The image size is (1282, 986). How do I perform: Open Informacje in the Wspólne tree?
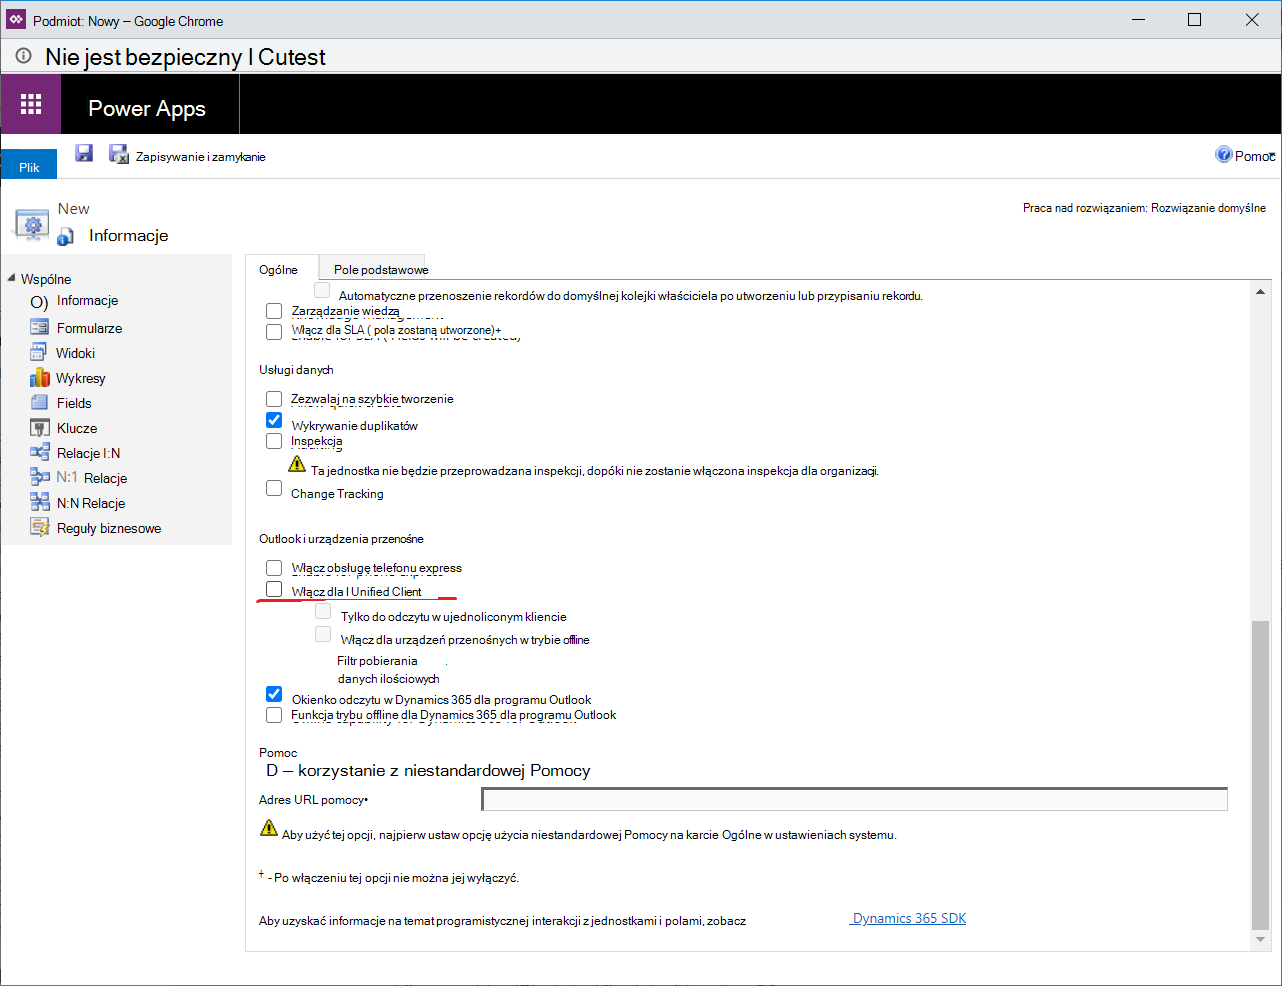(x=87, y=301)
